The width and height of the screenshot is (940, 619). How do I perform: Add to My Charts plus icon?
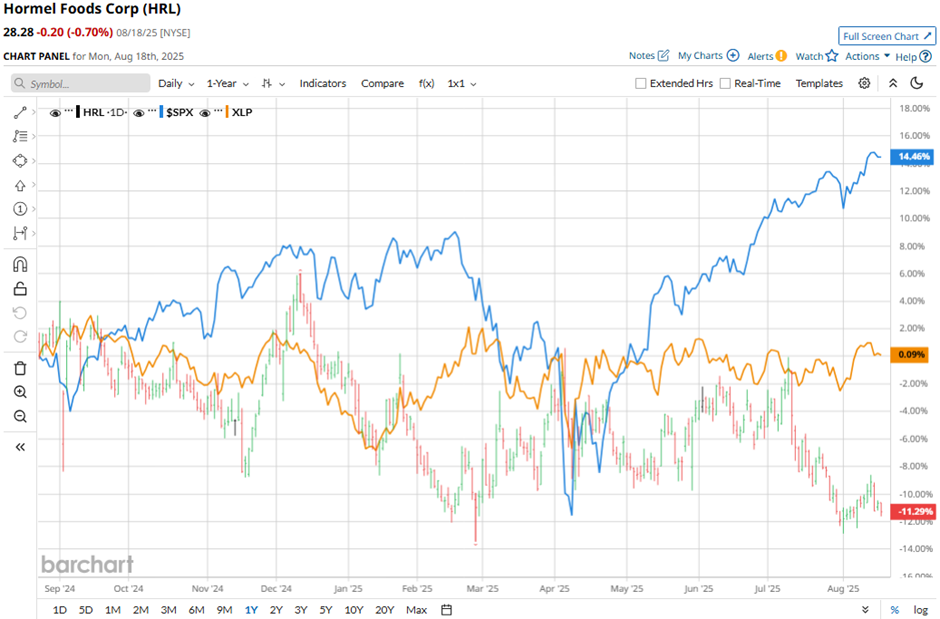(x=733, y=56)
